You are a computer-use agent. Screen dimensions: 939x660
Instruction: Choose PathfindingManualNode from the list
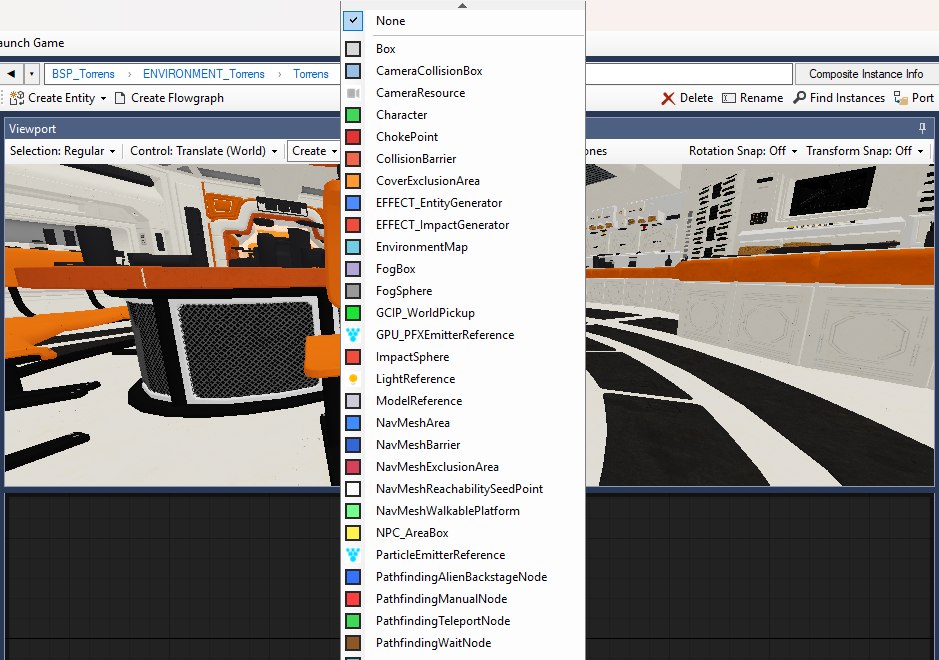[463, 599]
